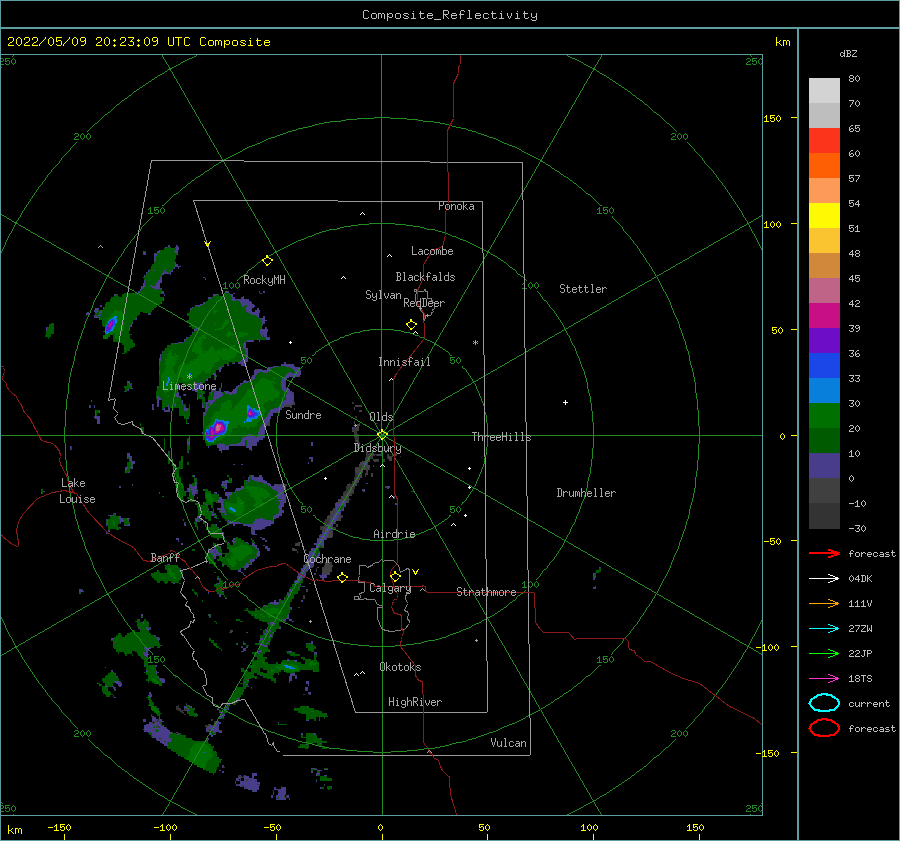The image size is (900, 841).
Task: Click the Okotoks label
Action: click(400, 667)
